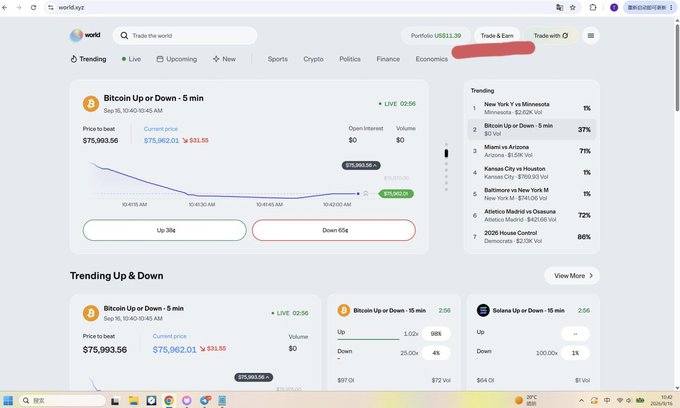Click the Up button on Solana 15 min

tap(575, 334)
